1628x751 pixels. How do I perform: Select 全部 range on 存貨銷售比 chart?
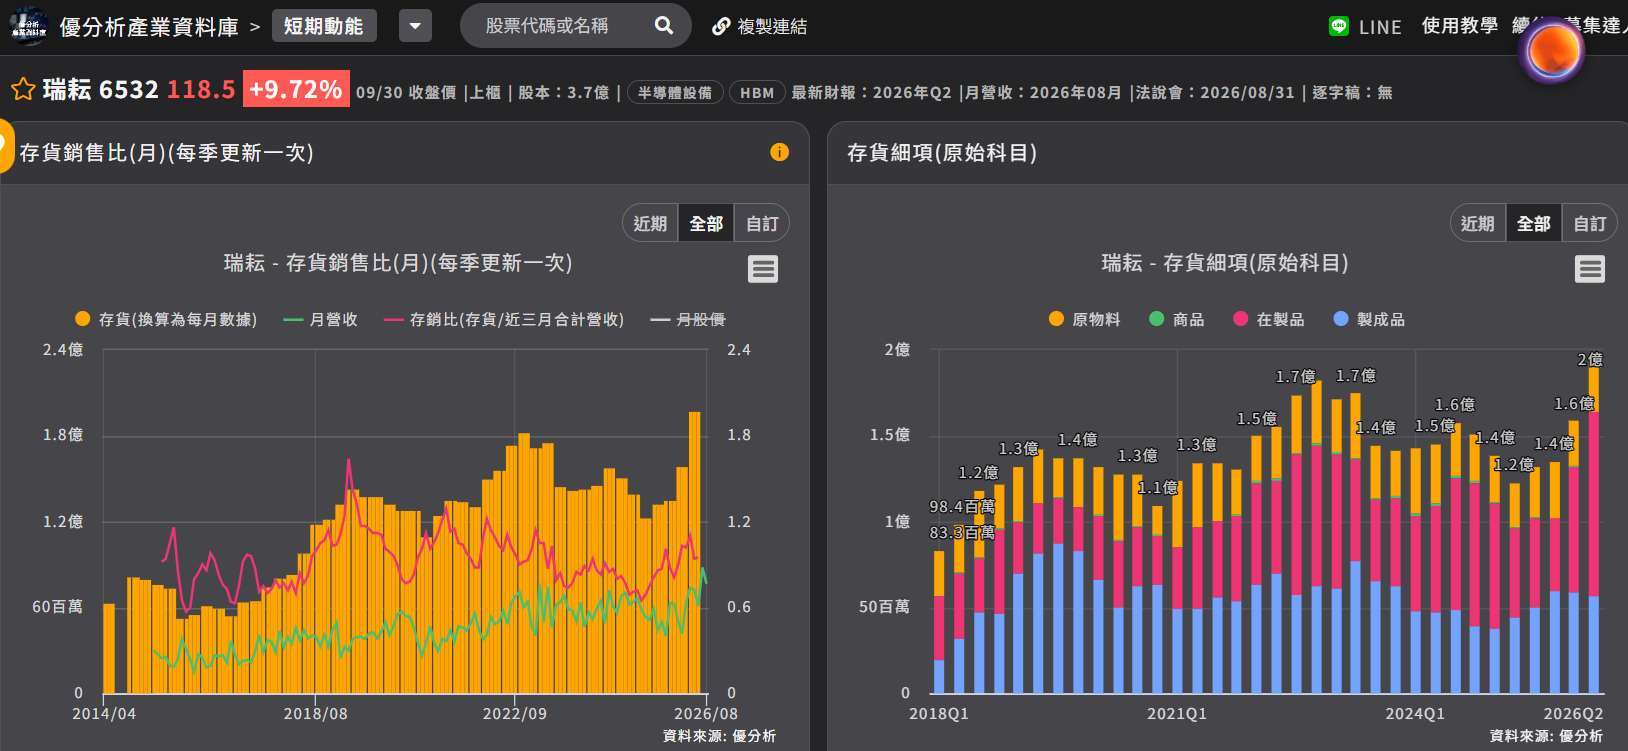pyautogui.click(x=706, y=223)
